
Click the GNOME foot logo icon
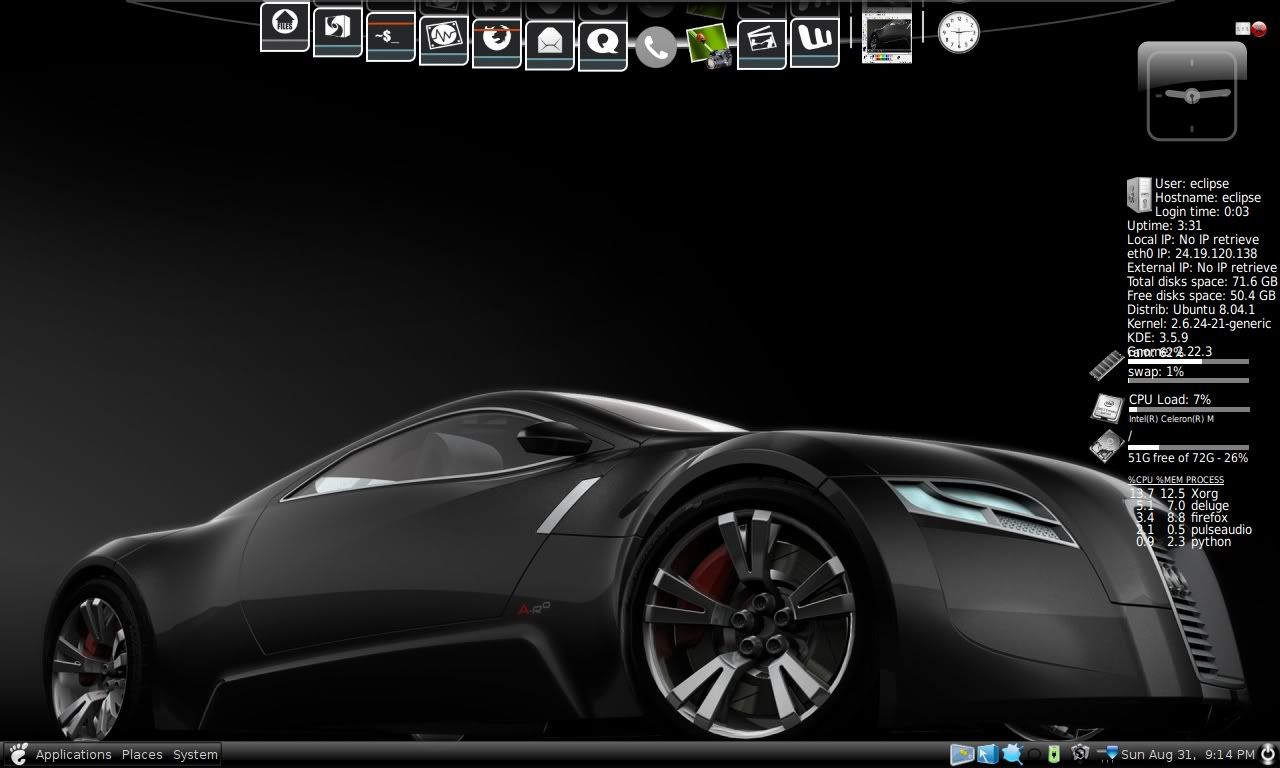click(x=17, y=754)
